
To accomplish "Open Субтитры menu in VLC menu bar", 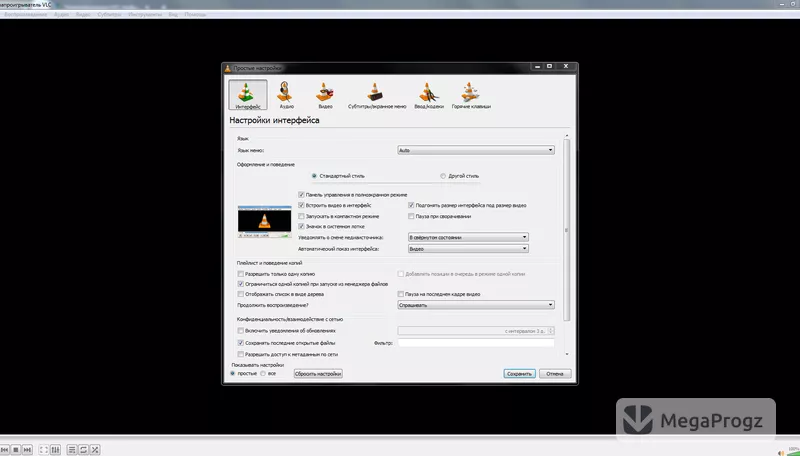I will pyautogui.click(x=109, y=14).
